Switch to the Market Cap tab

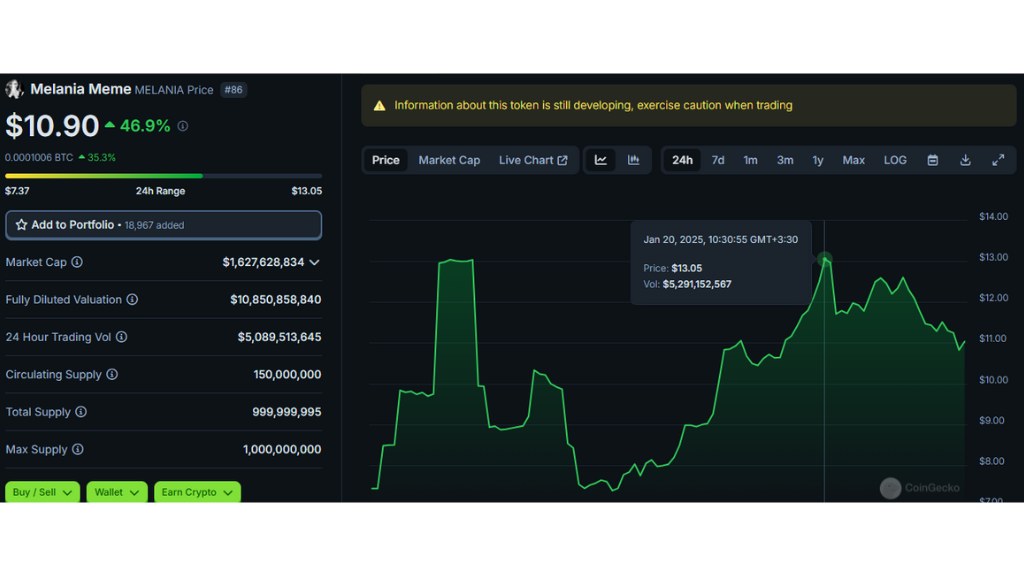pos(449,160)
